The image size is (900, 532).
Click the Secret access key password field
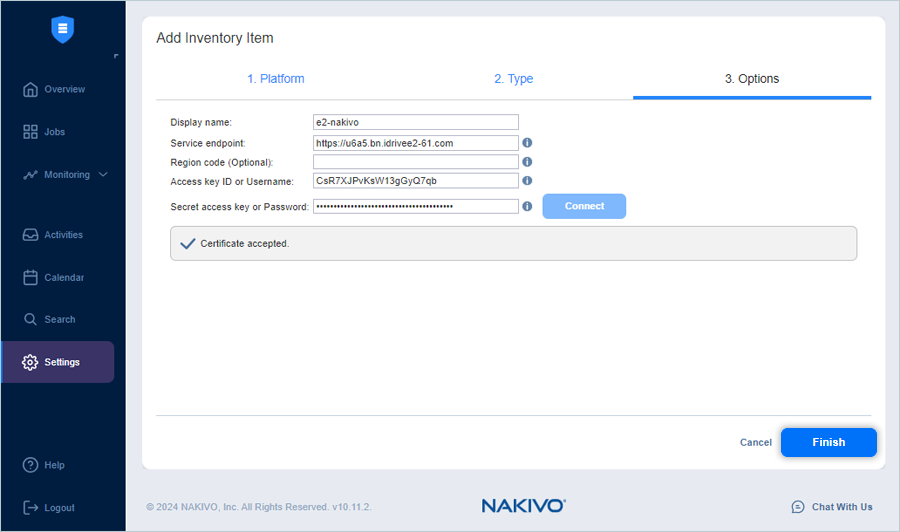point(416,206)
